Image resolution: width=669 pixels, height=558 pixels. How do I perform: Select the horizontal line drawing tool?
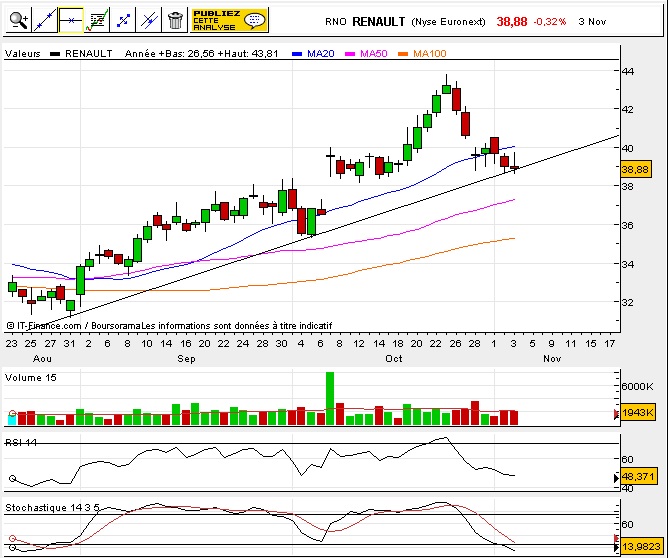click(71, 20)
